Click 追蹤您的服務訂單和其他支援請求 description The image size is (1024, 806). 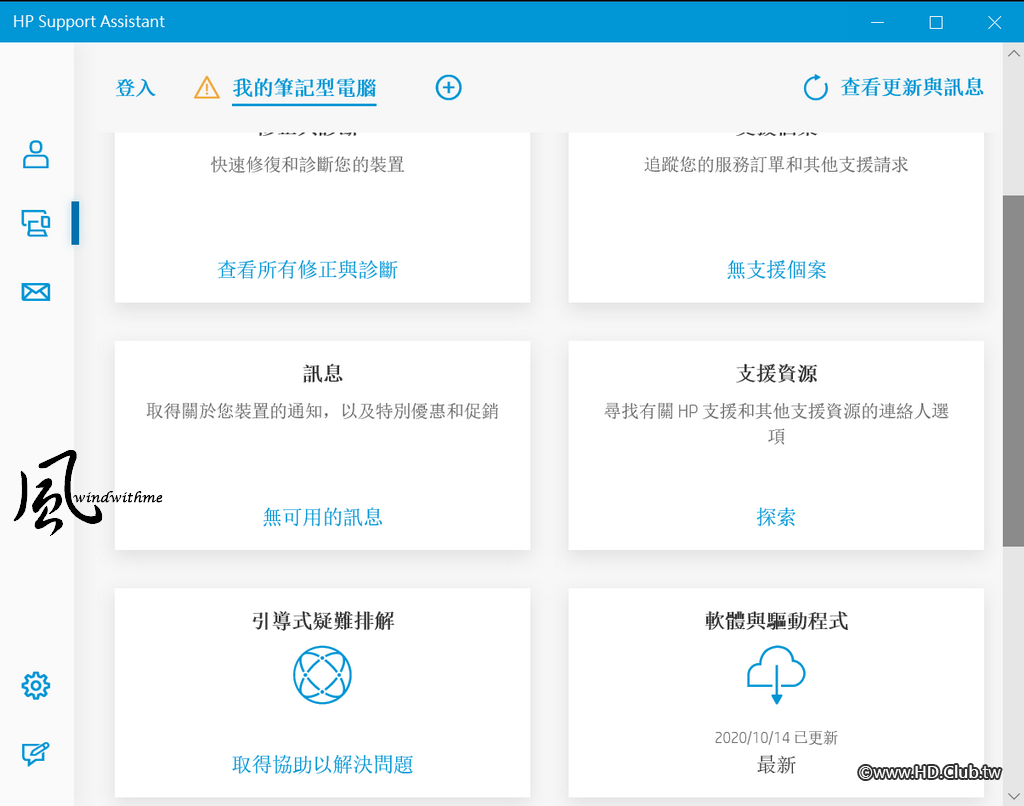pos(776,165)
